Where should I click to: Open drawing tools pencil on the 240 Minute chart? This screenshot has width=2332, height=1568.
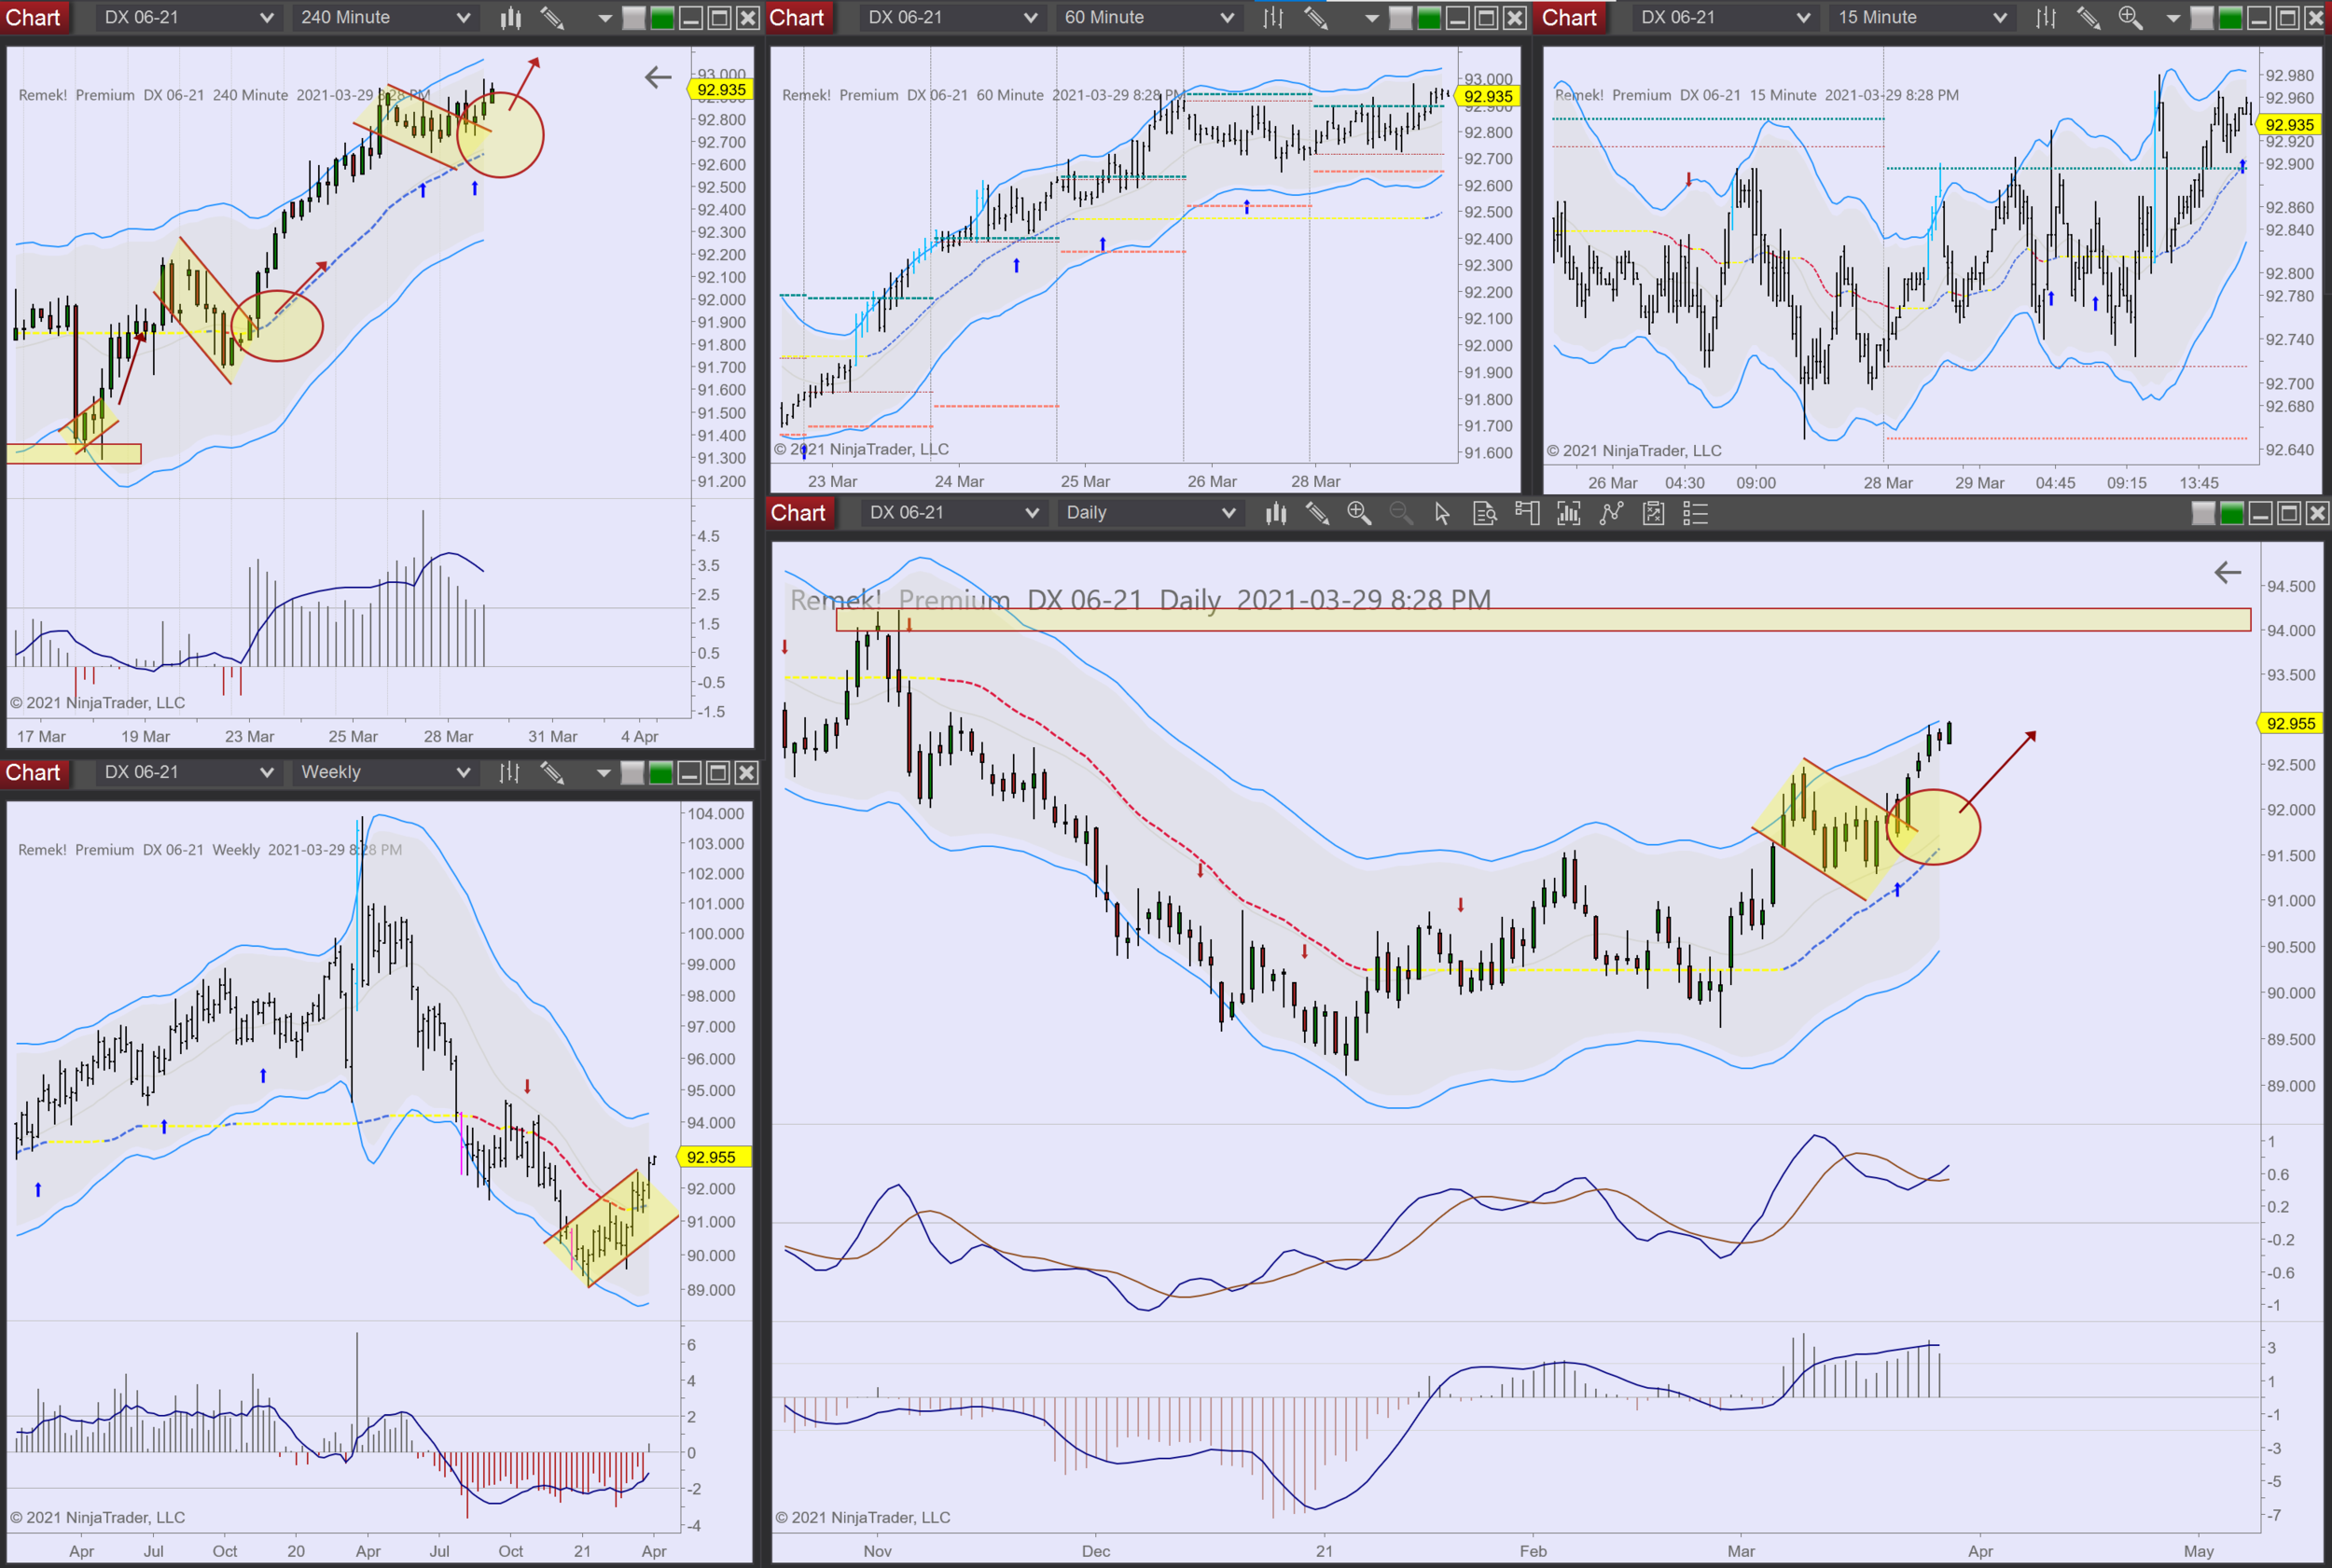(x=551, y=17)
